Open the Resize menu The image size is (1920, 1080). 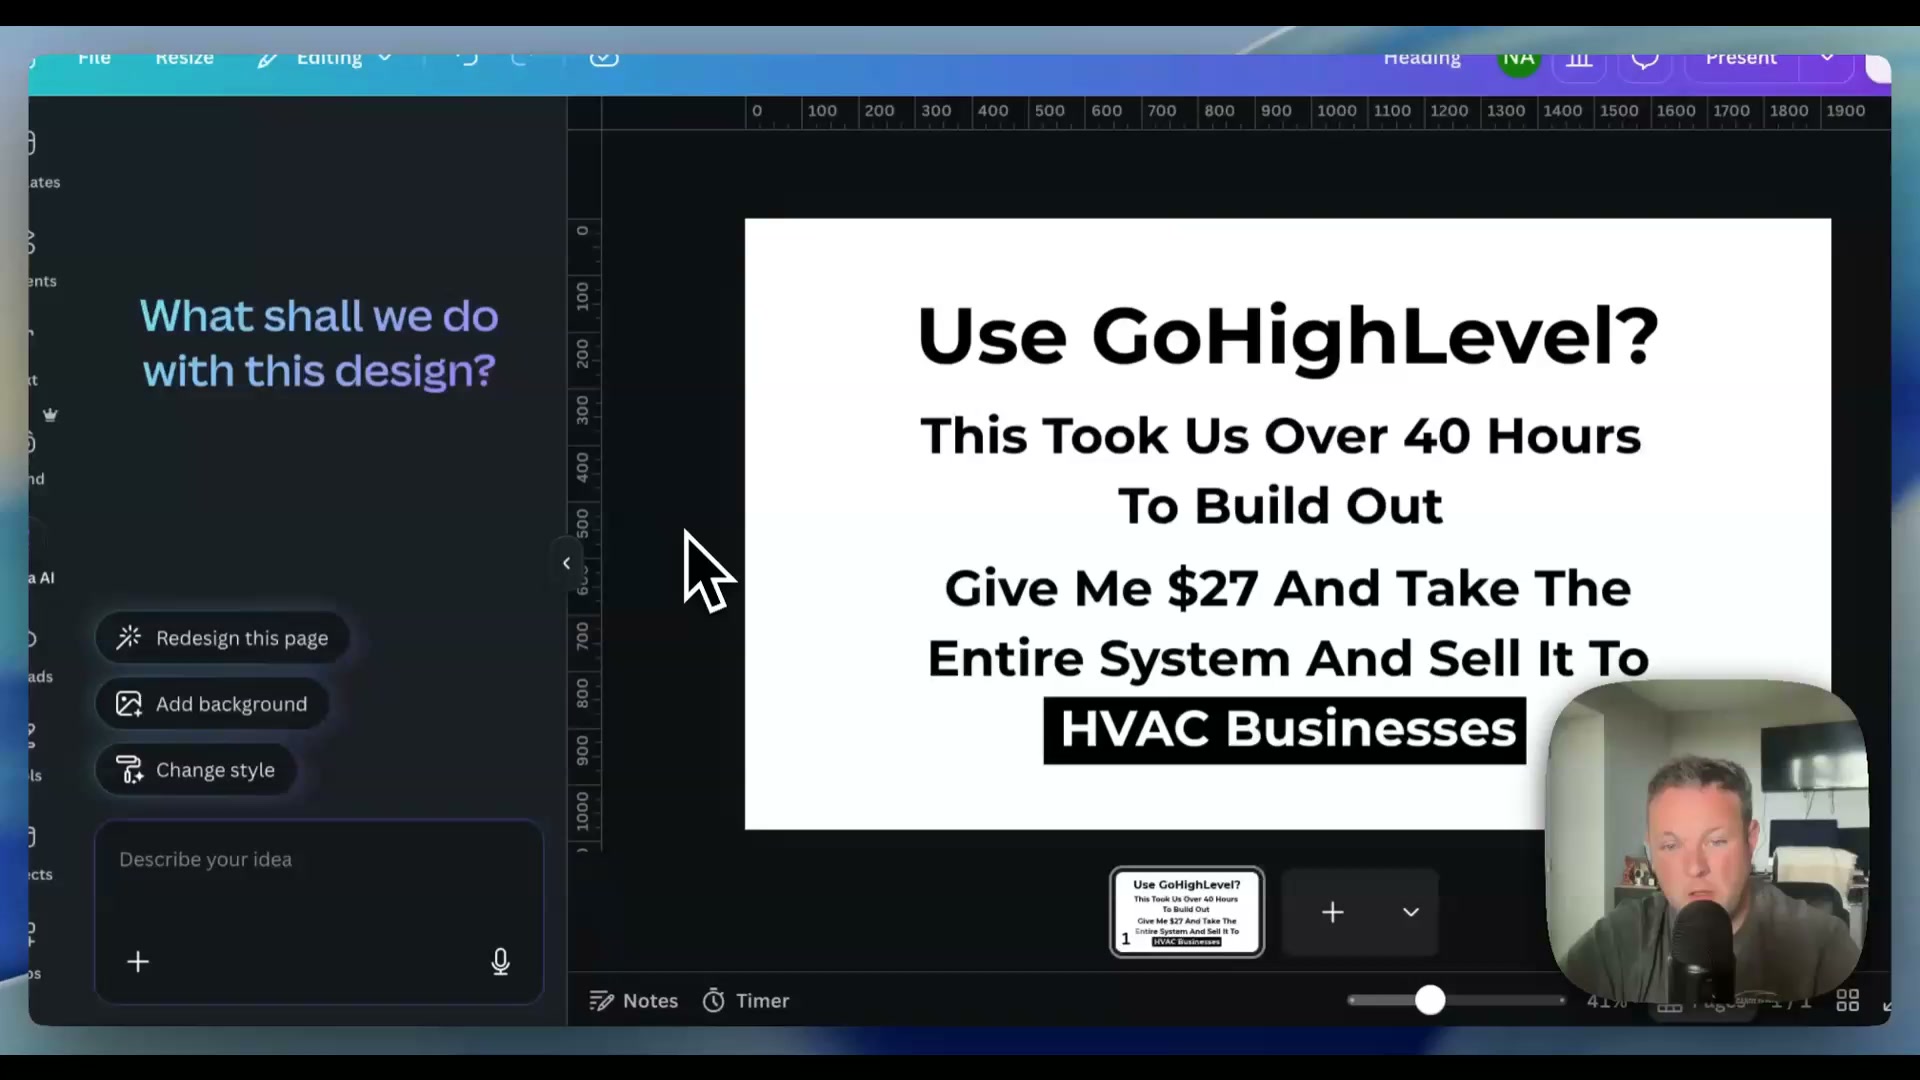pos(184,59)
